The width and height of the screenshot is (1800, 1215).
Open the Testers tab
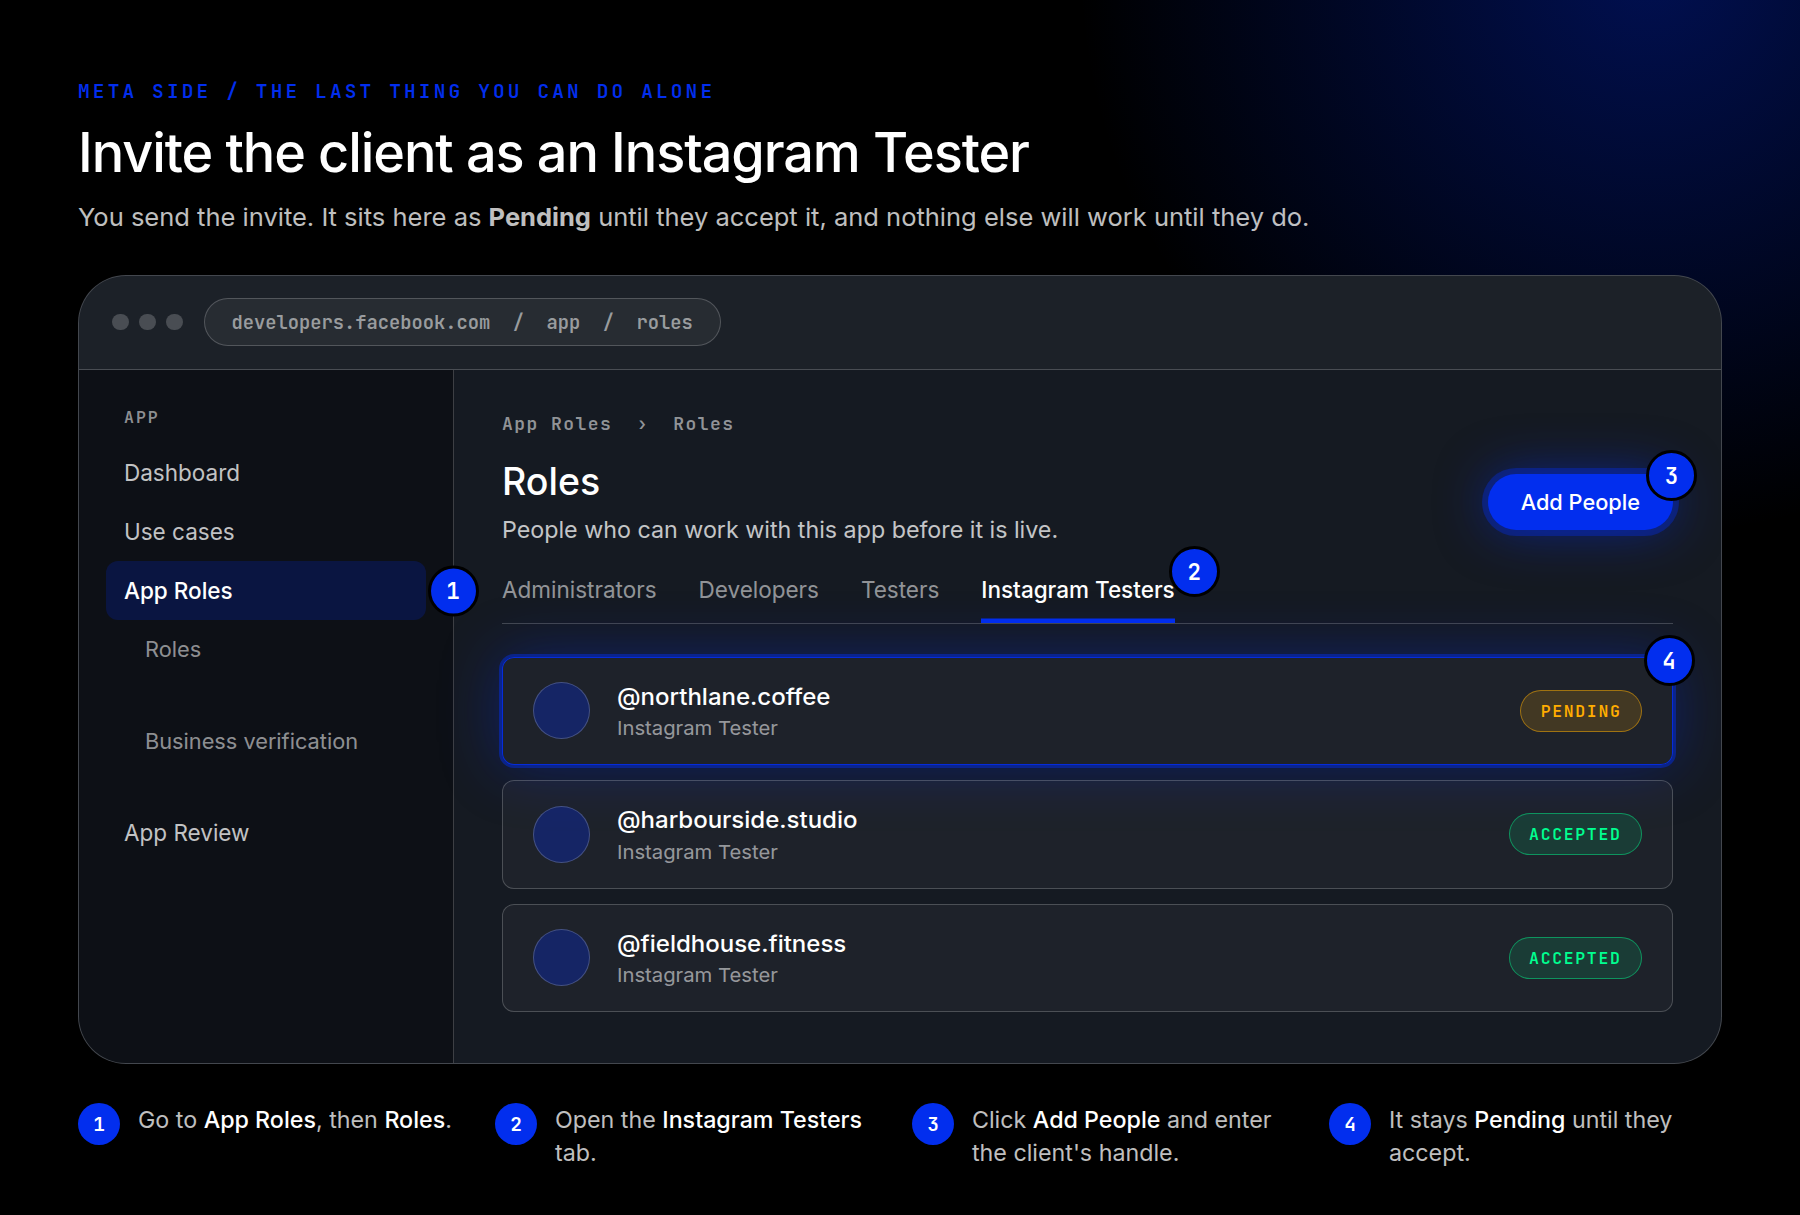point(900,590)
